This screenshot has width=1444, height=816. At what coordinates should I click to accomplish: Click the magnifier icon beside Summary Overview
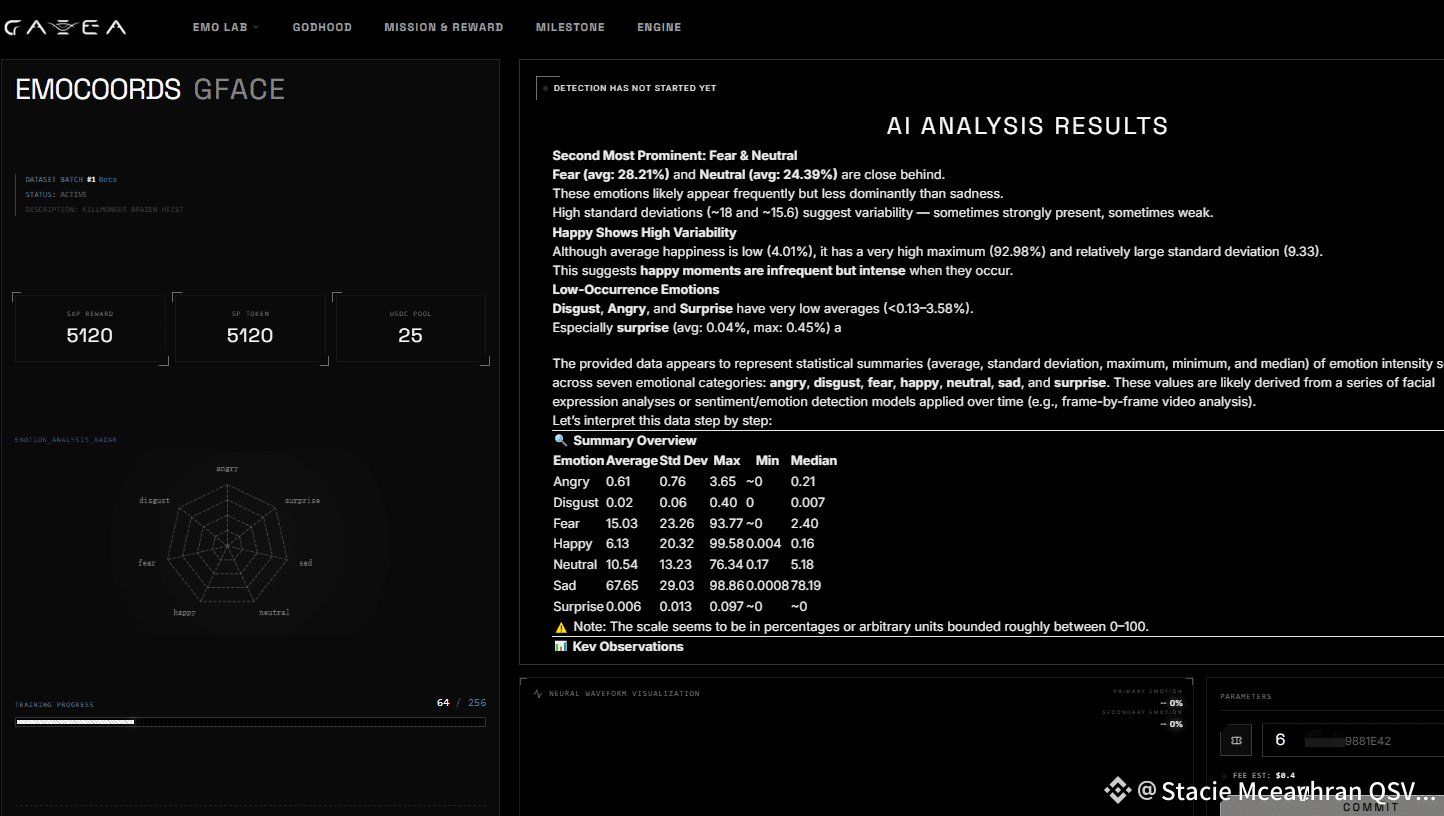click(560, 440)
